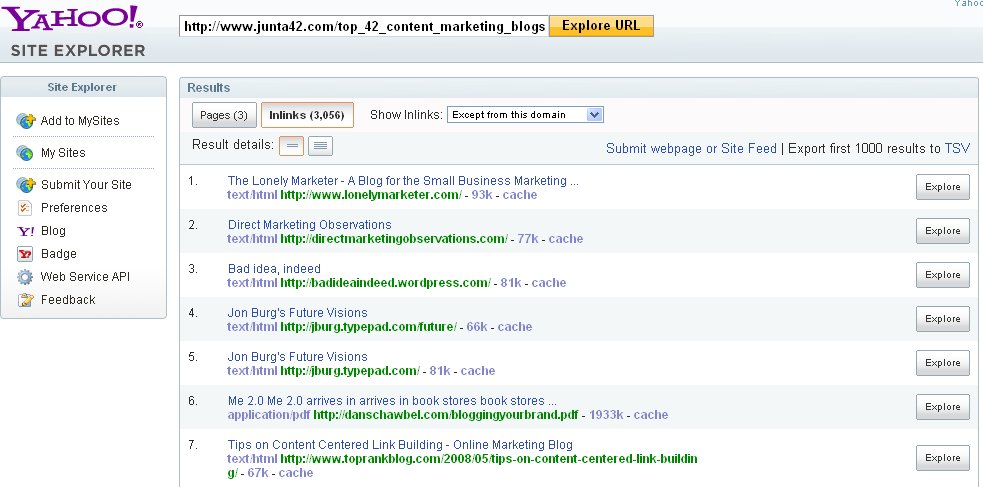Open cache for directmarketingobservations.com result
983x487 pixels.
coord(565,239)
